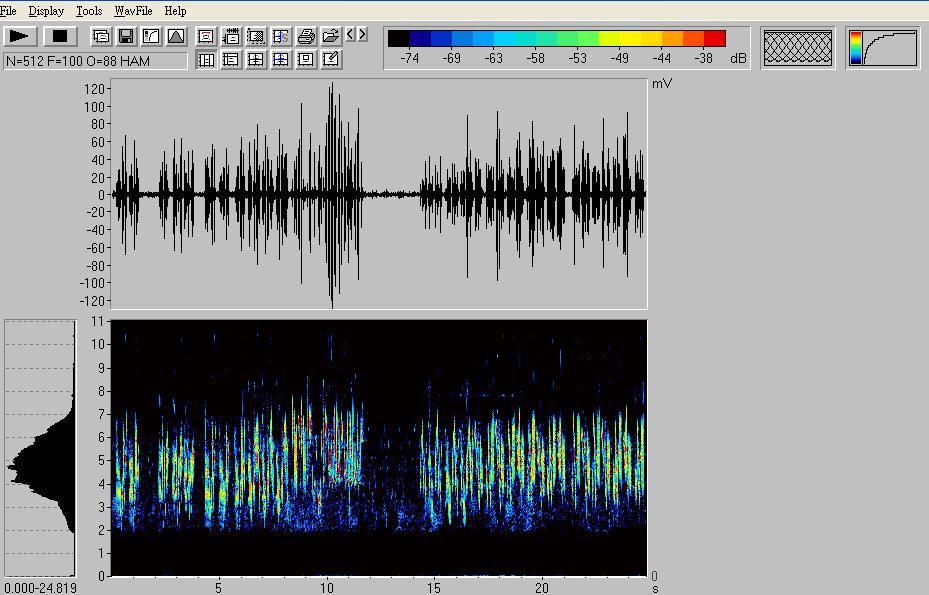The width and height of the screenshot is (929, 595).
Task: Click the left arrow previous button
Action: [351, 35]
